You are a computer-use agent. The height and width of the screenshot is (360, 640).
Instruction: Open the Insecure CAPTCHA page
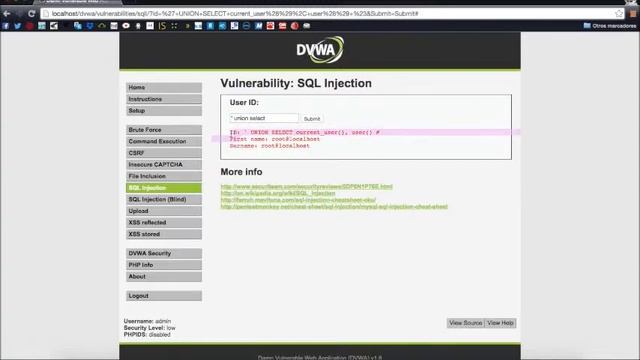coord(164,164)
